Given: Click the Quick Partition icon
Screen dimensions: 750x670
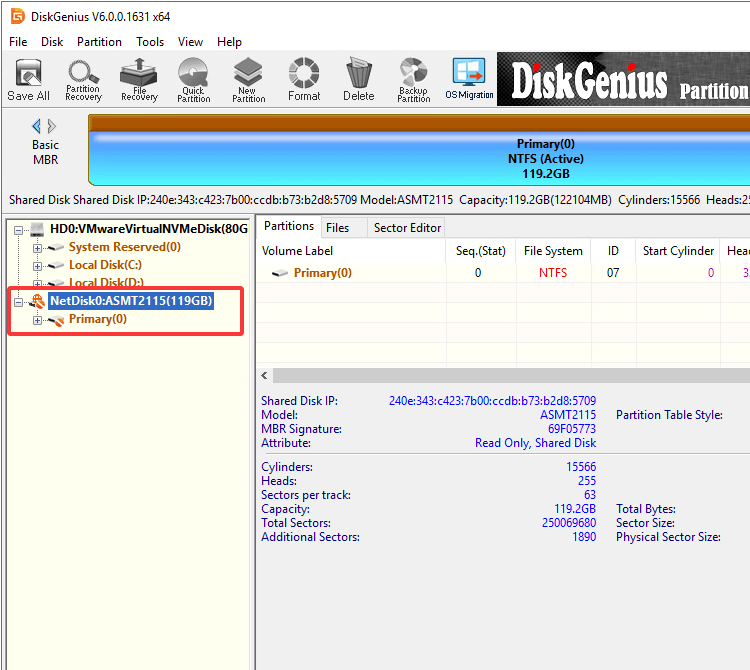Looking at the screenshot, I should (194, 79).
